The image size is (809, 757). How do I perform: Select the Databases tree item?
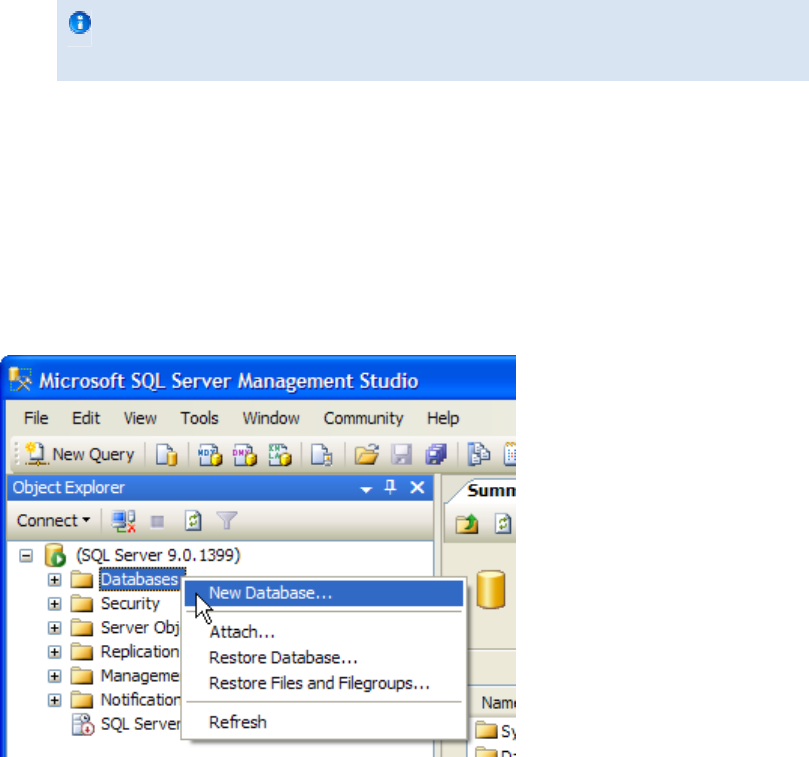tap(139, 579)
